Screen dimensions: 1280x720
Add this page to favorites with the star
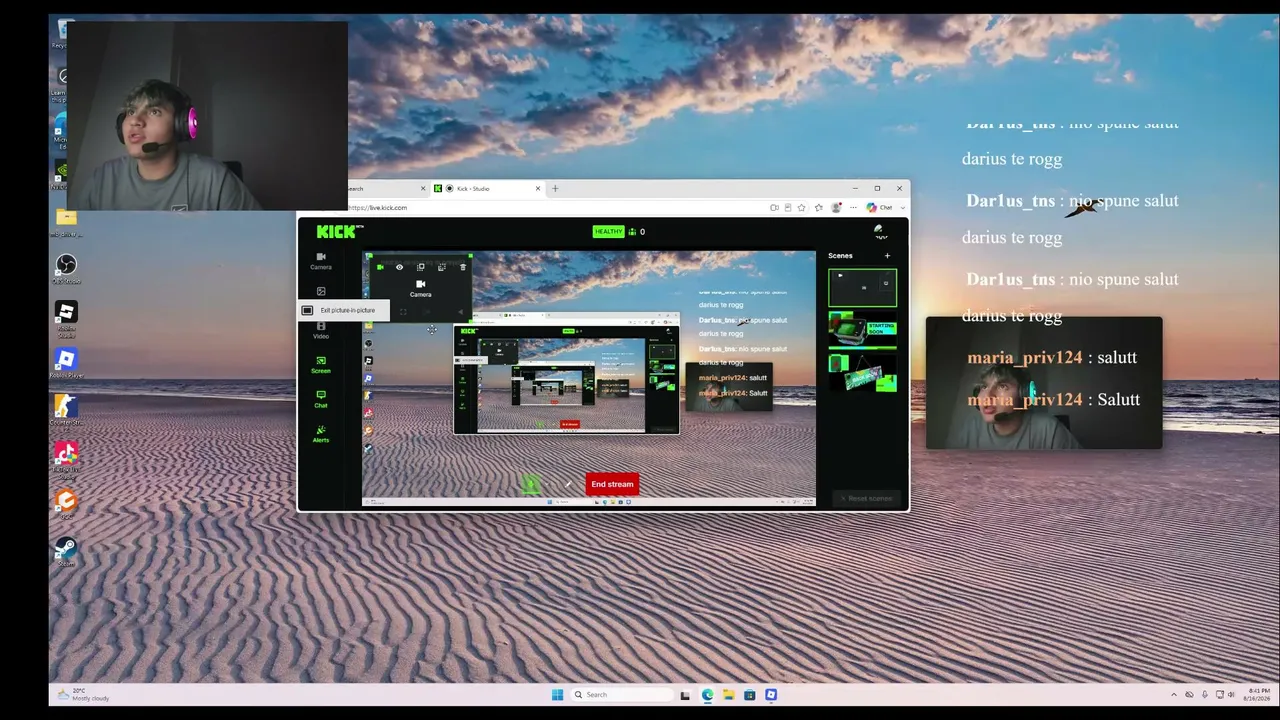(x=802, y=208)
